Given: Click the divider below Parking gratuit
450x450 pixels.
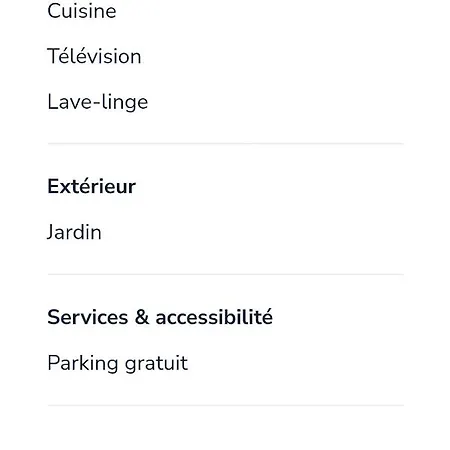Looking at the screenshot, I should [226, 406].
